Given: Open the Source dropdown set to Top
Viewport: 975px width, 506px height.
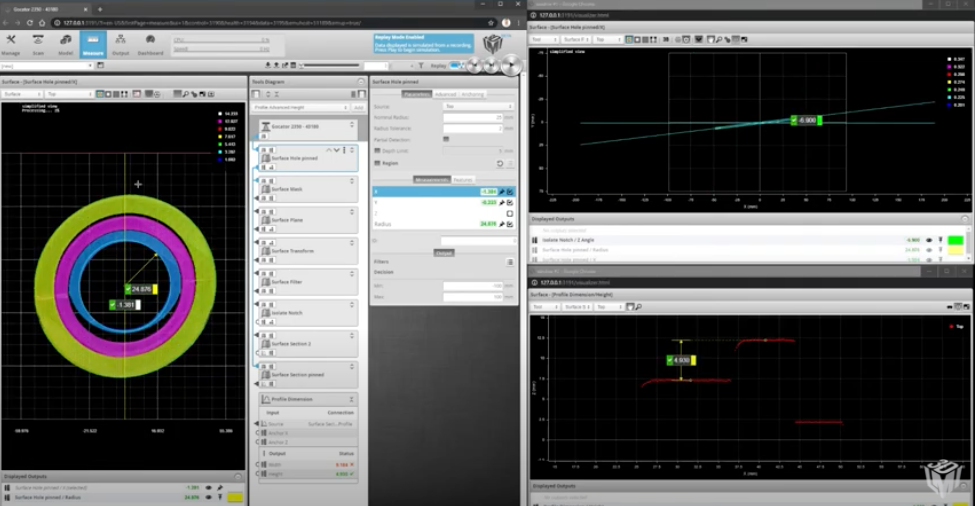Looking at the screenshot, I should (x=478, y=105).
